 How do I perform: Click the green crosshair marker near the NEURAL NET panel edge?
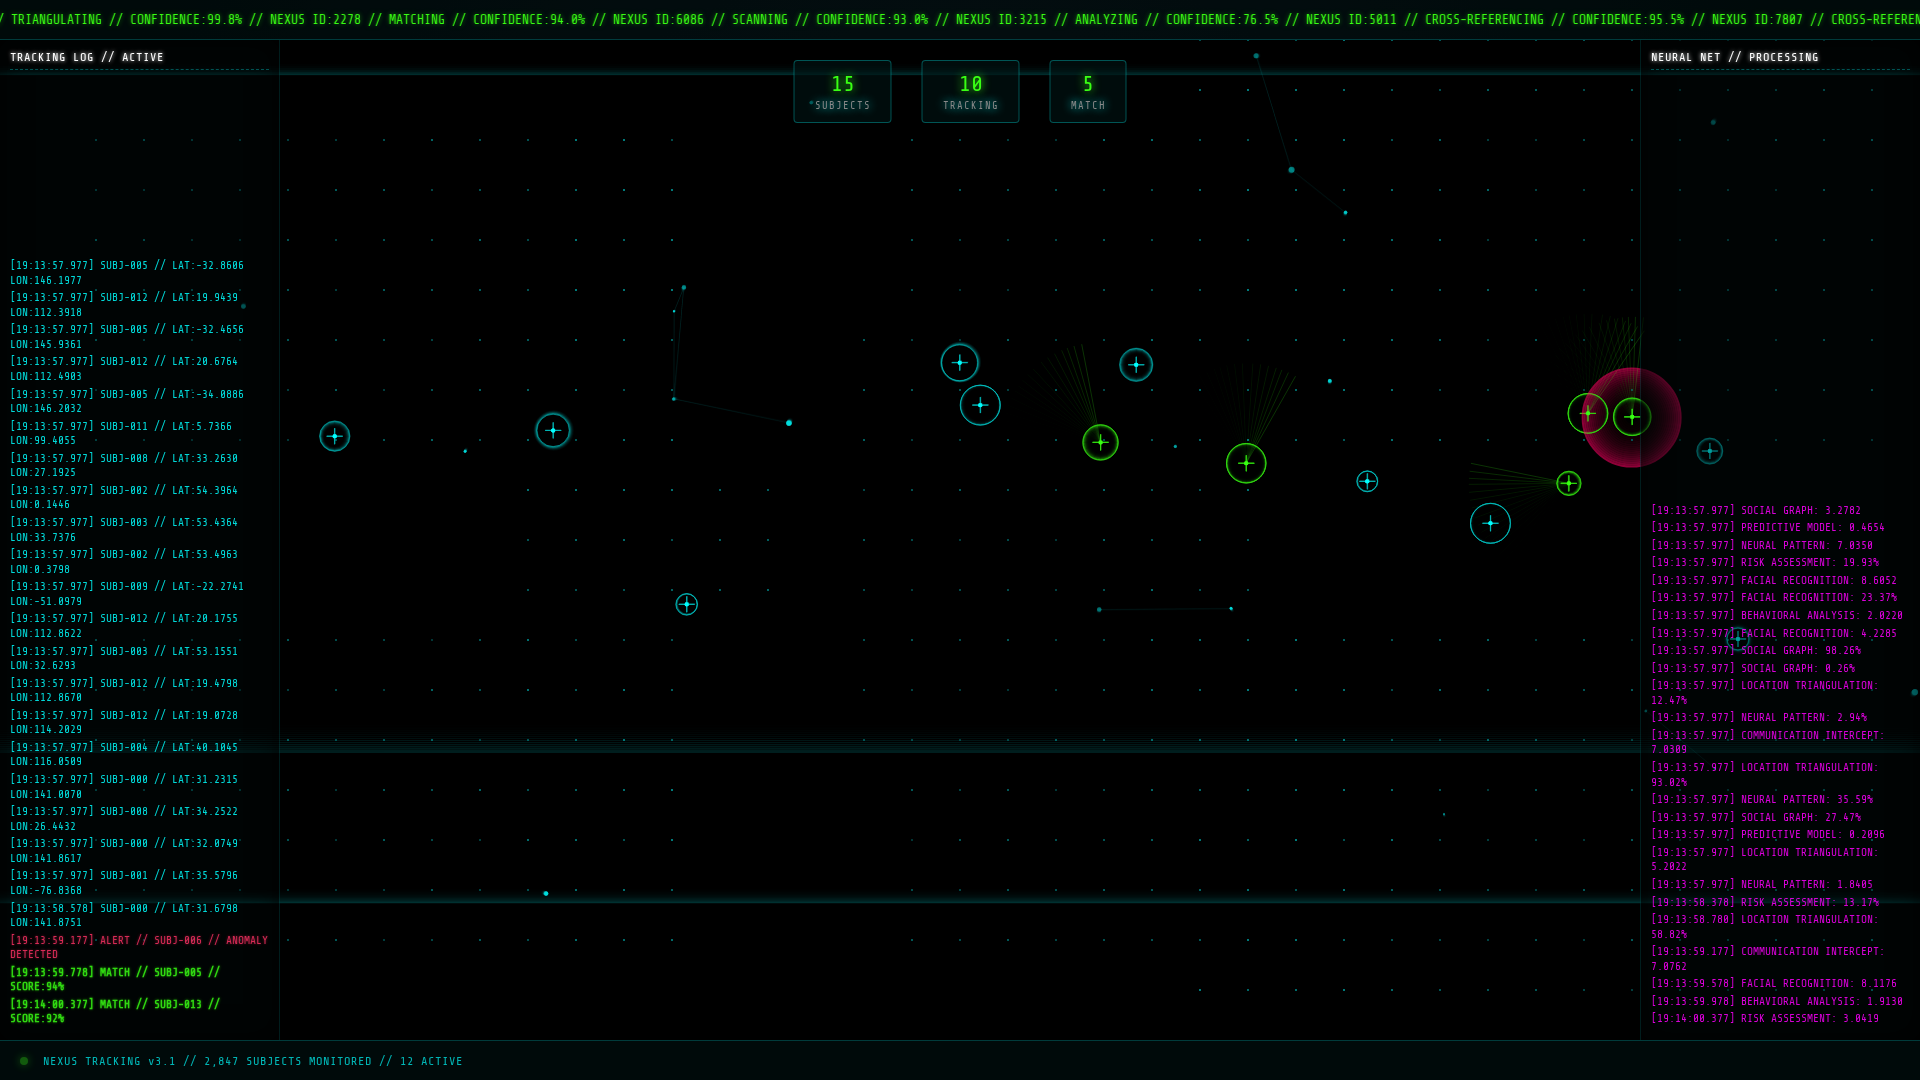coord(1568,484)
